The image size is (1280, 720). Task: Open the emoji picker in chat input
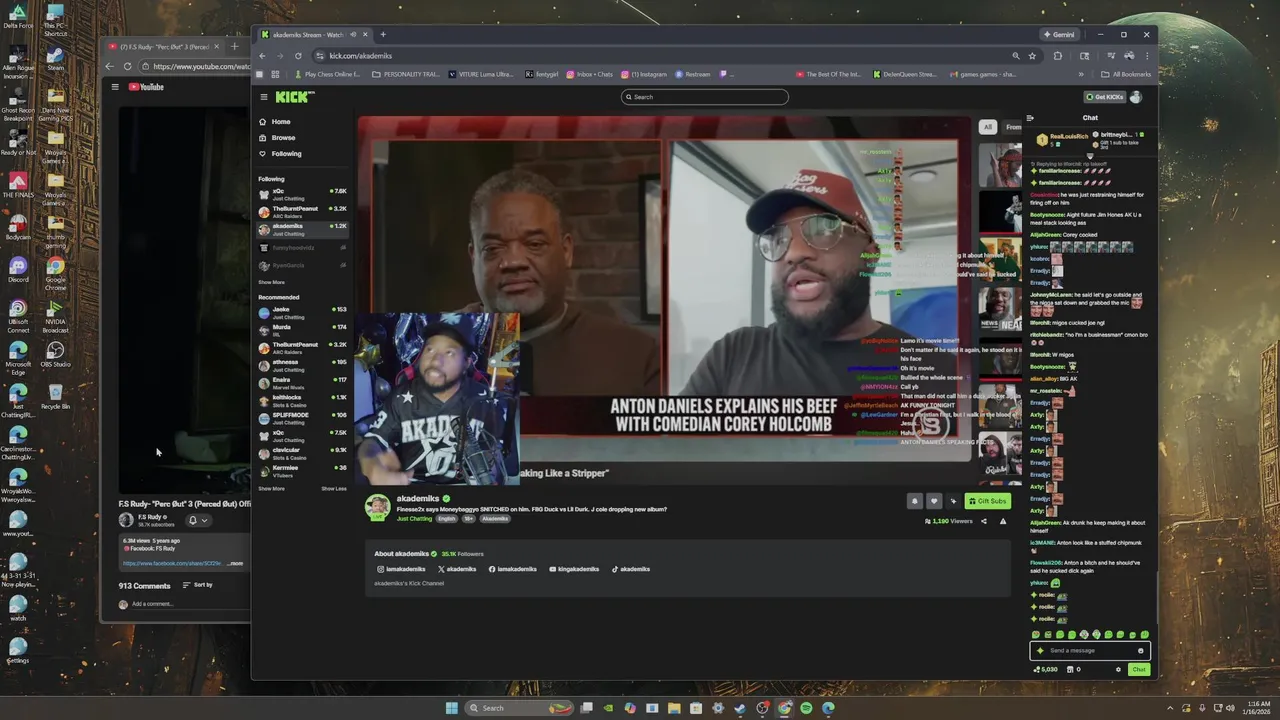pyautogui.click(x=1141, y=651)
